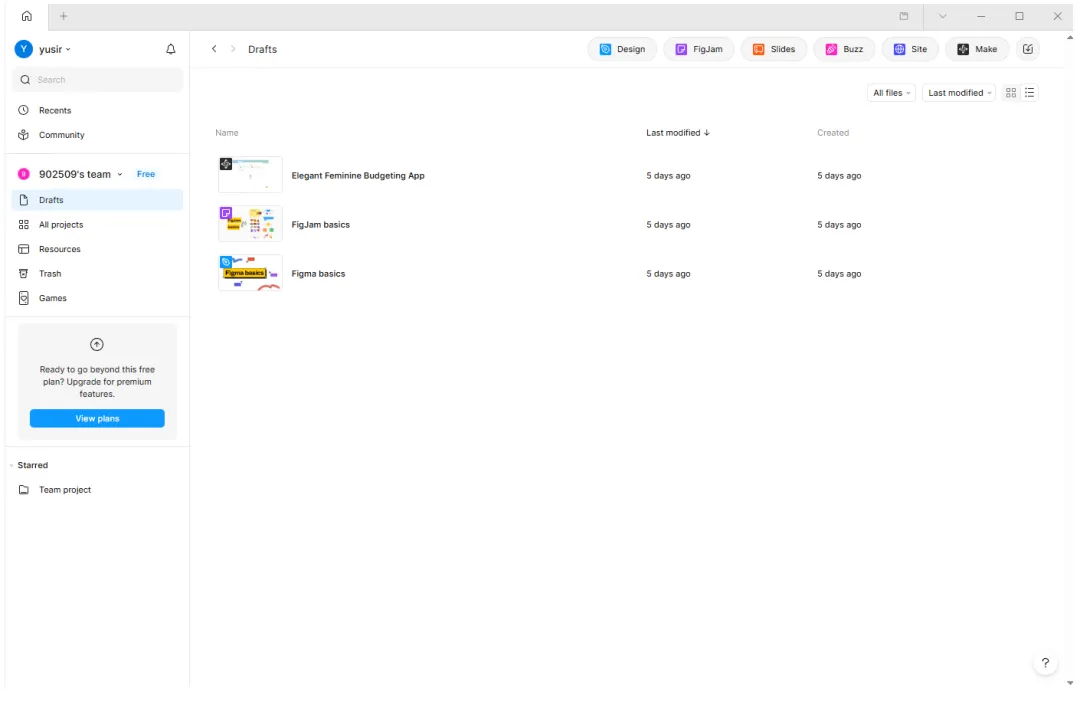Open Resources in sidebar
This screenshot has height=708, width=1080.
97,249
